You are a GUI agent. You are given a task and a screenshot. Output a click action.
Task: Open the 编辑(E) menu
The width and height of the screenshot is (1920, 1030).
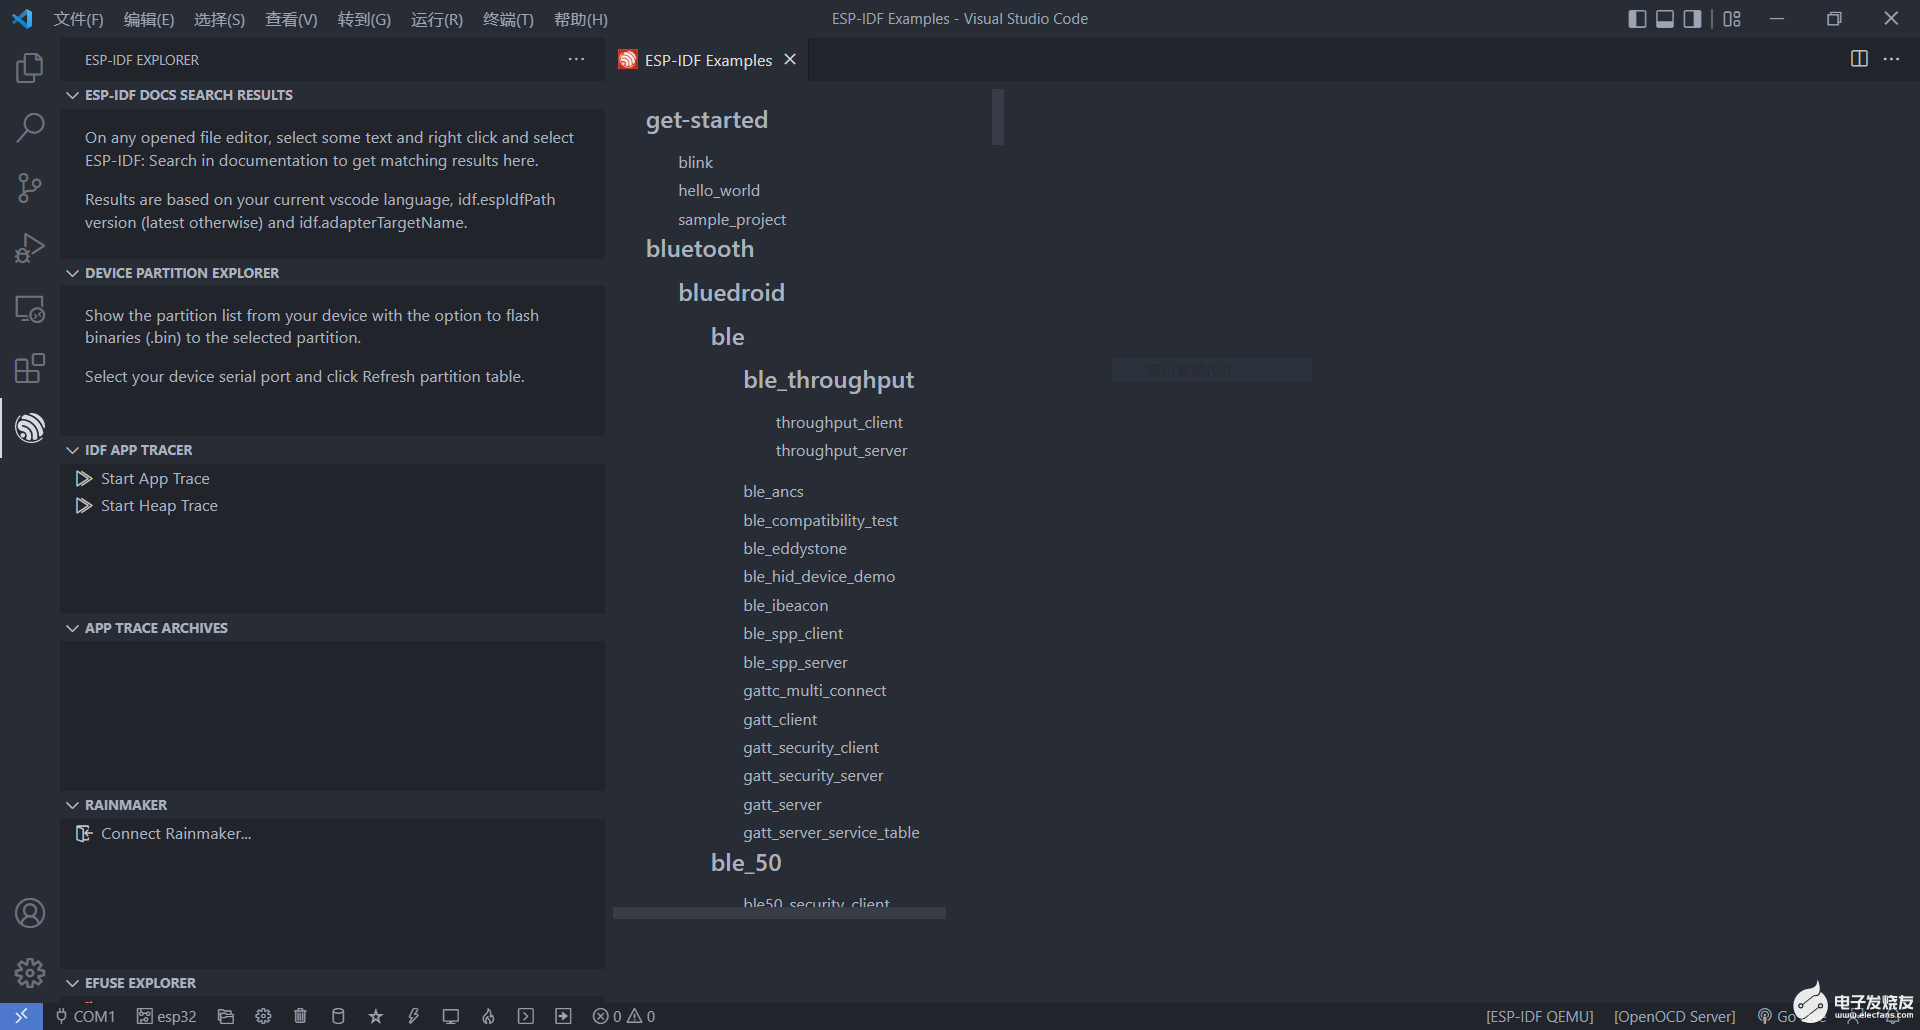tap(148, 19)
